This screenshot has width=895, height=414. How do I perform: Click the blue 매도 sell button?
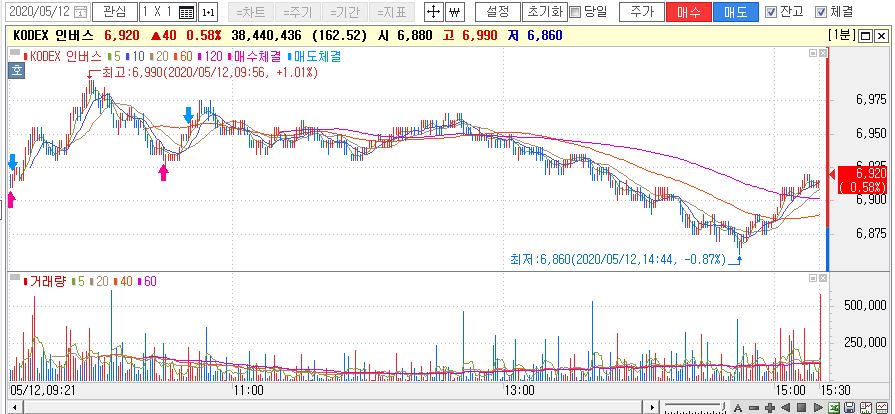[736, 11]
